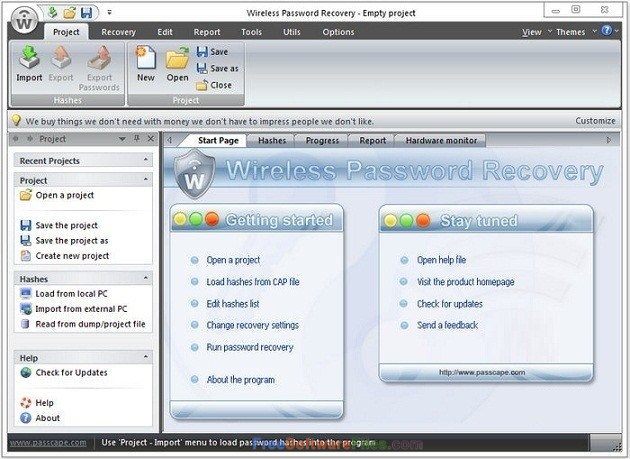Click the light bulb tip icon
This screenshot has width=630, height=459.
[x=16, y=120]
